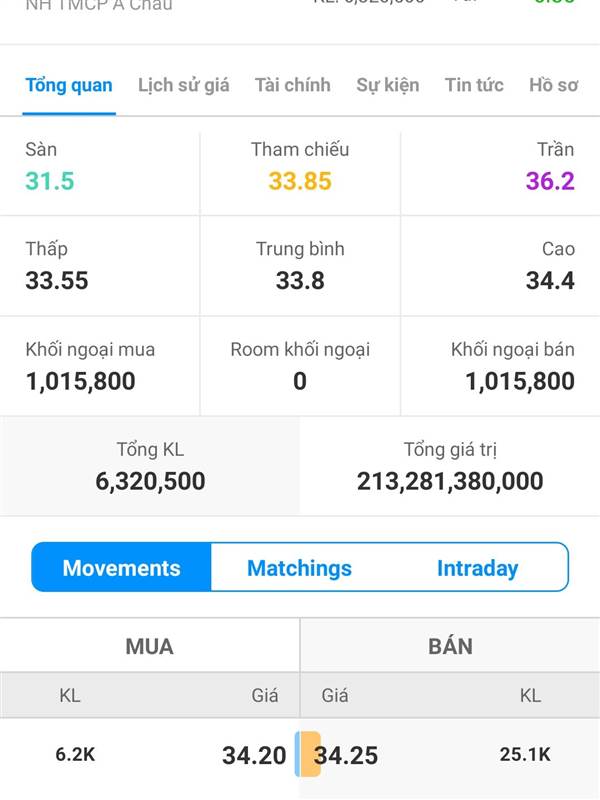Tap the Tổng KL value 6,320,500
This screenshot has width=600, height=800.
(x=151, y=481)
